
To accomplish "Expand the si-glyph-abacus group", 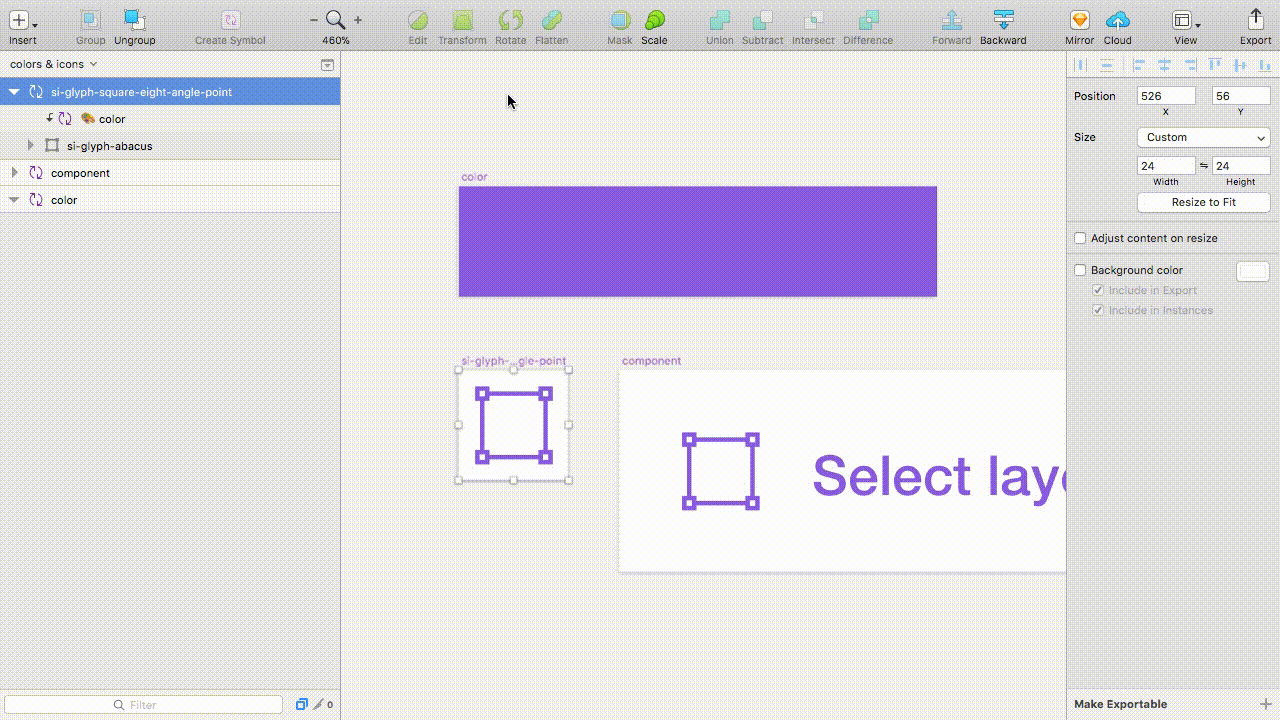I will [30, 146].
